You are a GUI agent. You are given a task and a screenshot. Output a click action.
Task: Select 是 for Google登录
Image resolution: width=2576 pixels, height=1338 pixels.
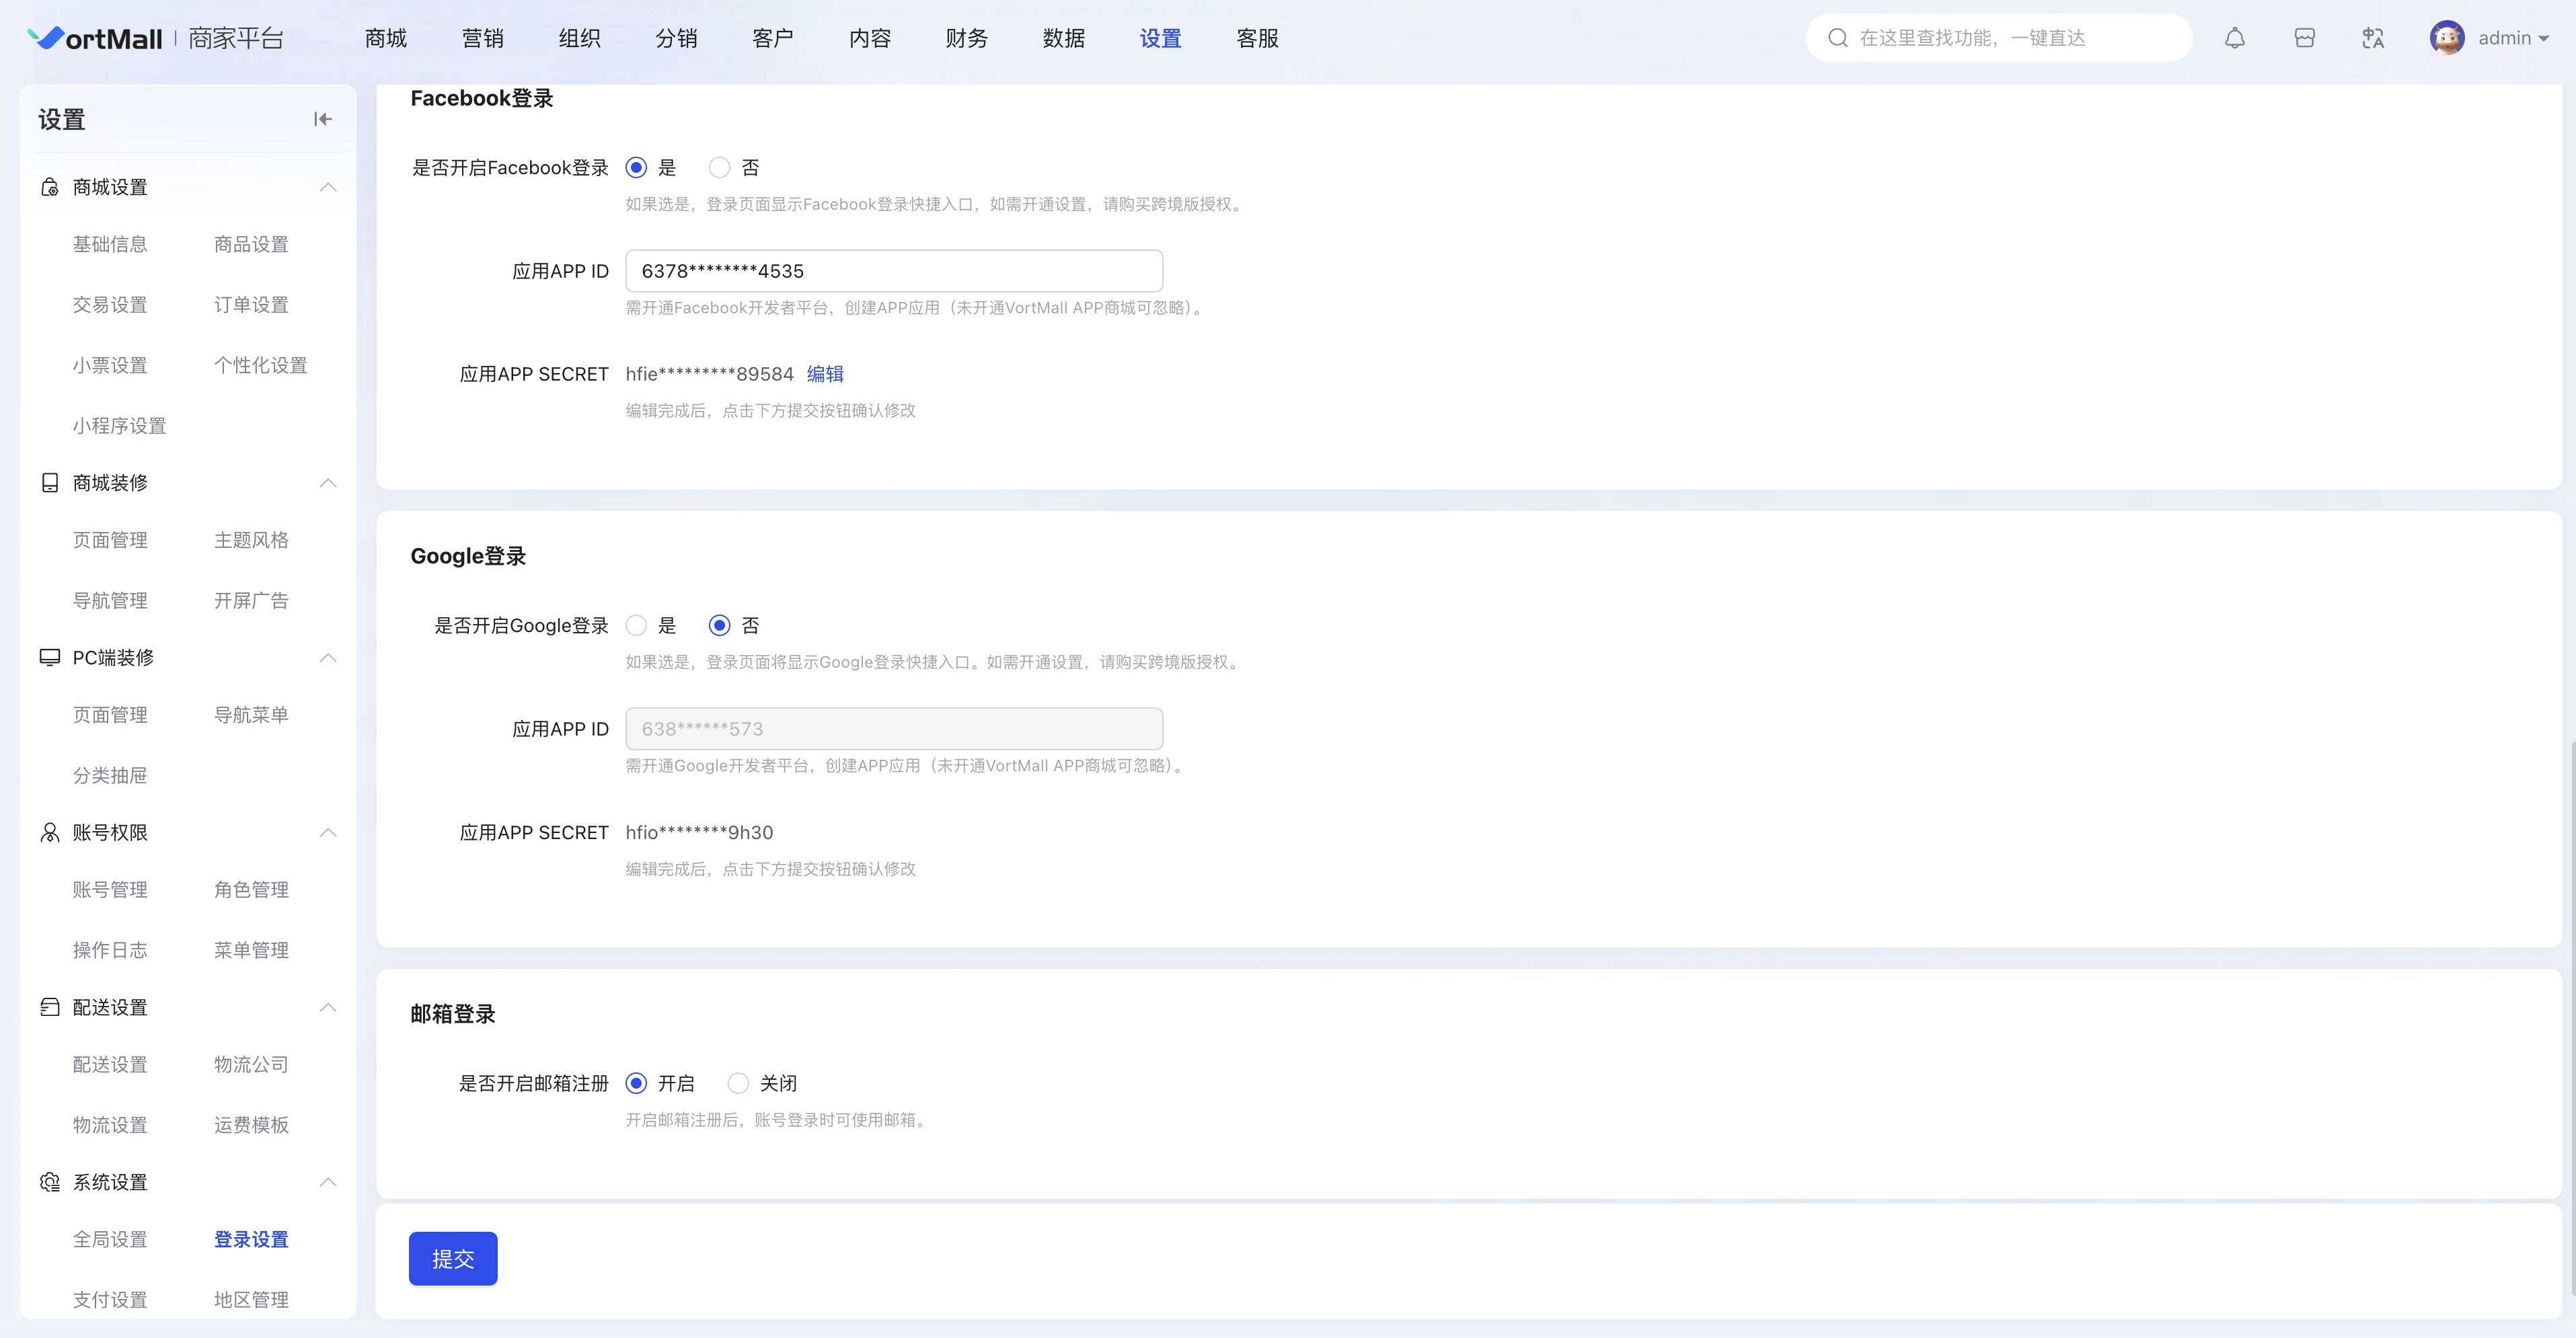636,626
